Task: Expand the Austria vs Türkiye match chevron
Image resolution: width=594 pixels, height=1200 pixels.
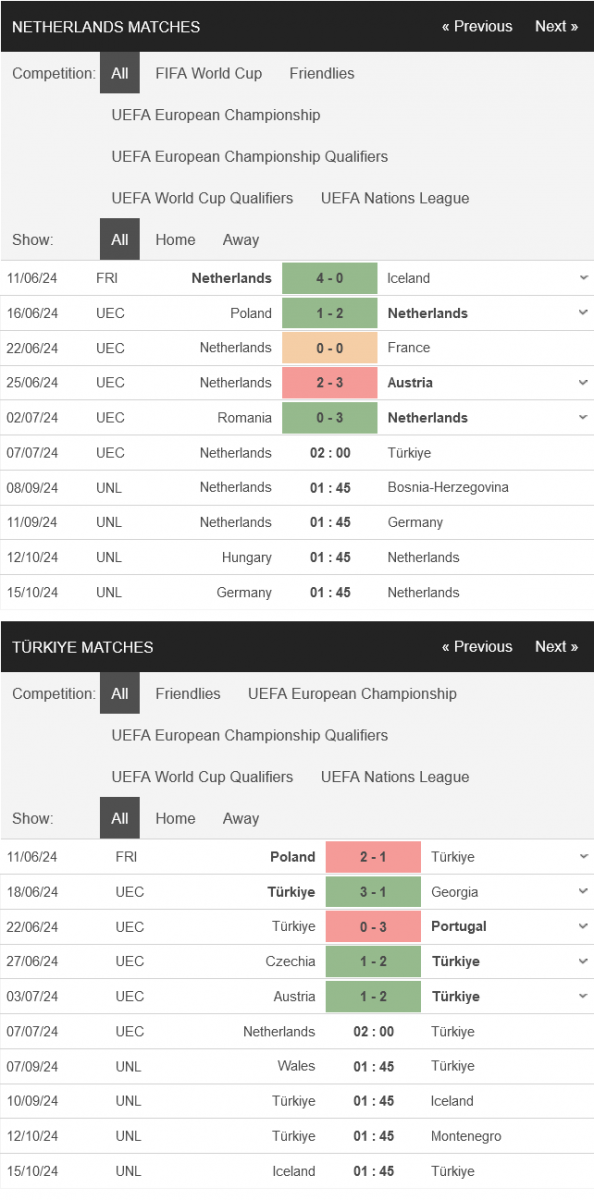Action: pos(583,996)
